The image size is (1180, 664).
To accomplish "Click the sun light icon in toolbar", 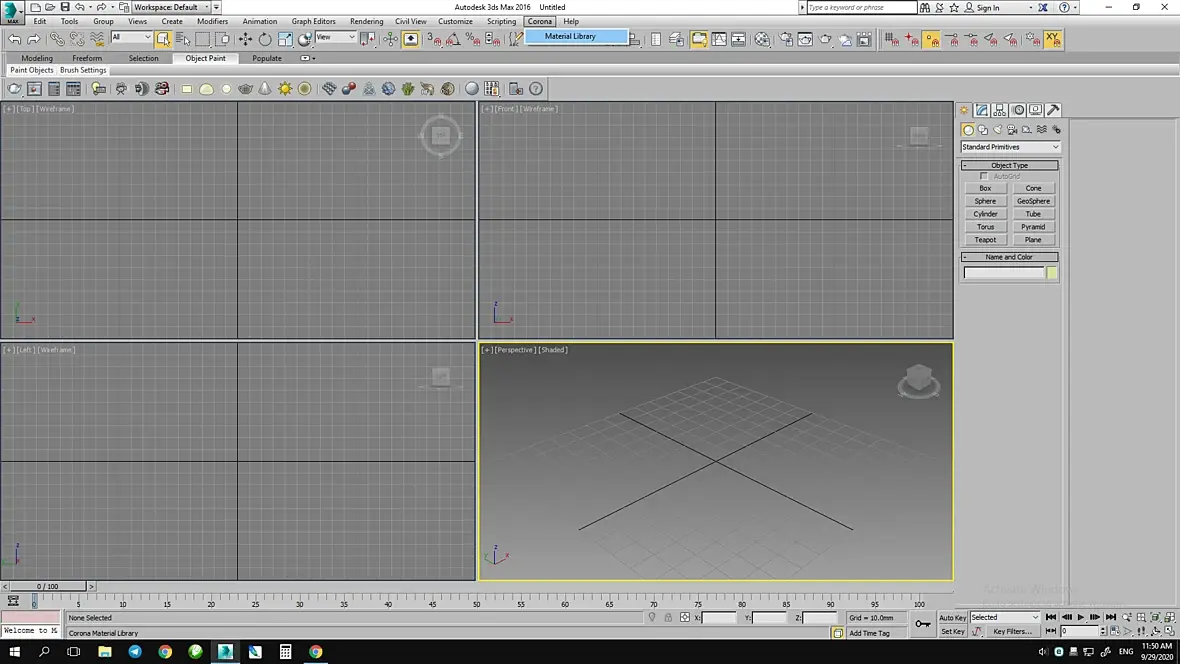I will click(285, 89).
